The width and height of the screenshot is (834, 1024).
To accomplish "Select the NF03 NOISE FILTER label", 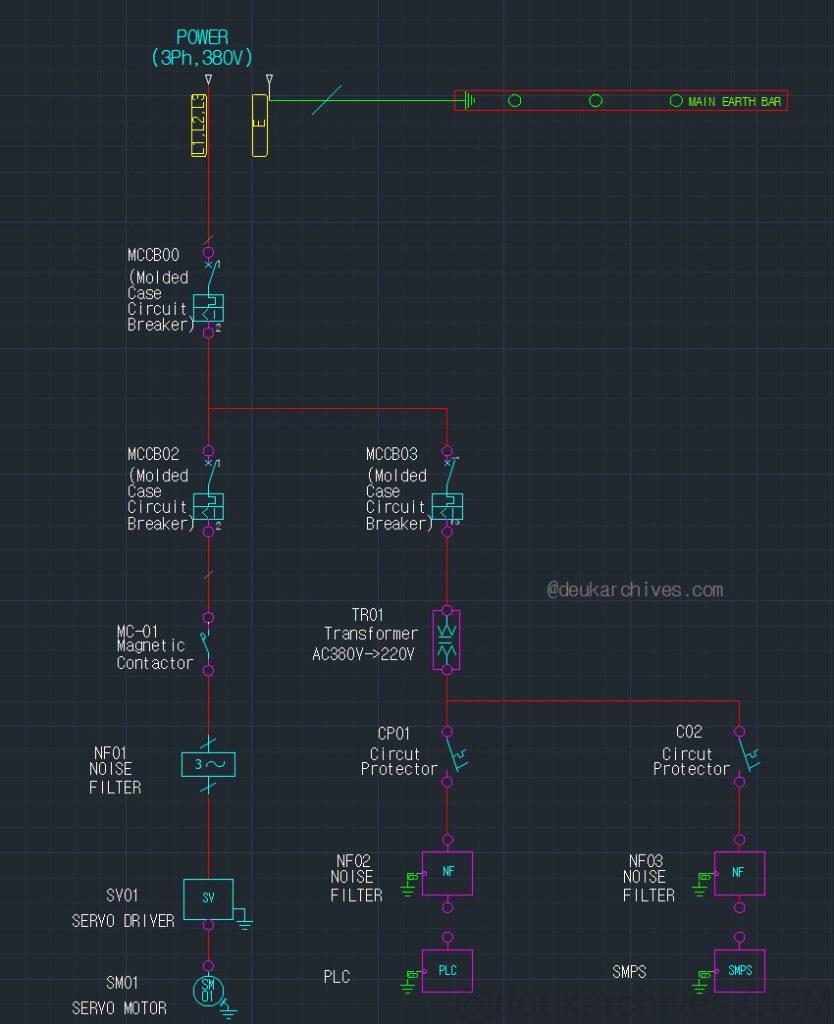I will tap(649, 878).
